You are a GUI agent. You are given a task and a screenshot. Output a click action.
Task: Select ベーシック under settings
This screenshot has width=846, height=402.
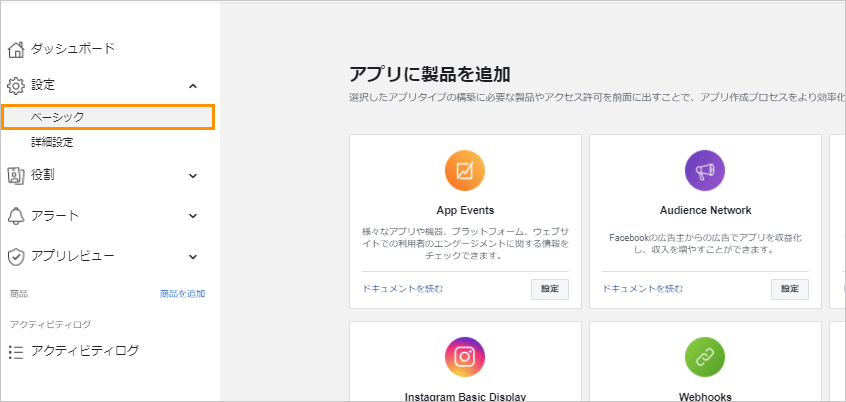(108, 117)
